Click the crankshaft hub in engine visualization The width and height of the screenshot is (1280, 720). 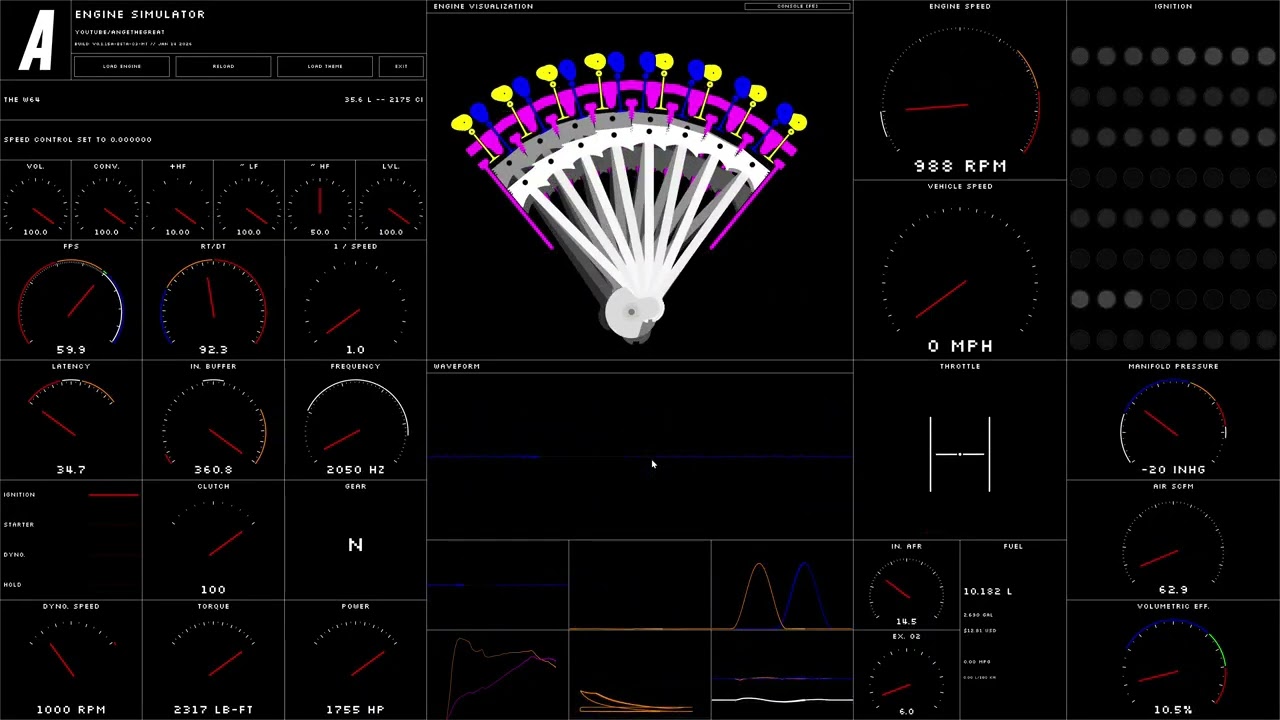(631, 312)
